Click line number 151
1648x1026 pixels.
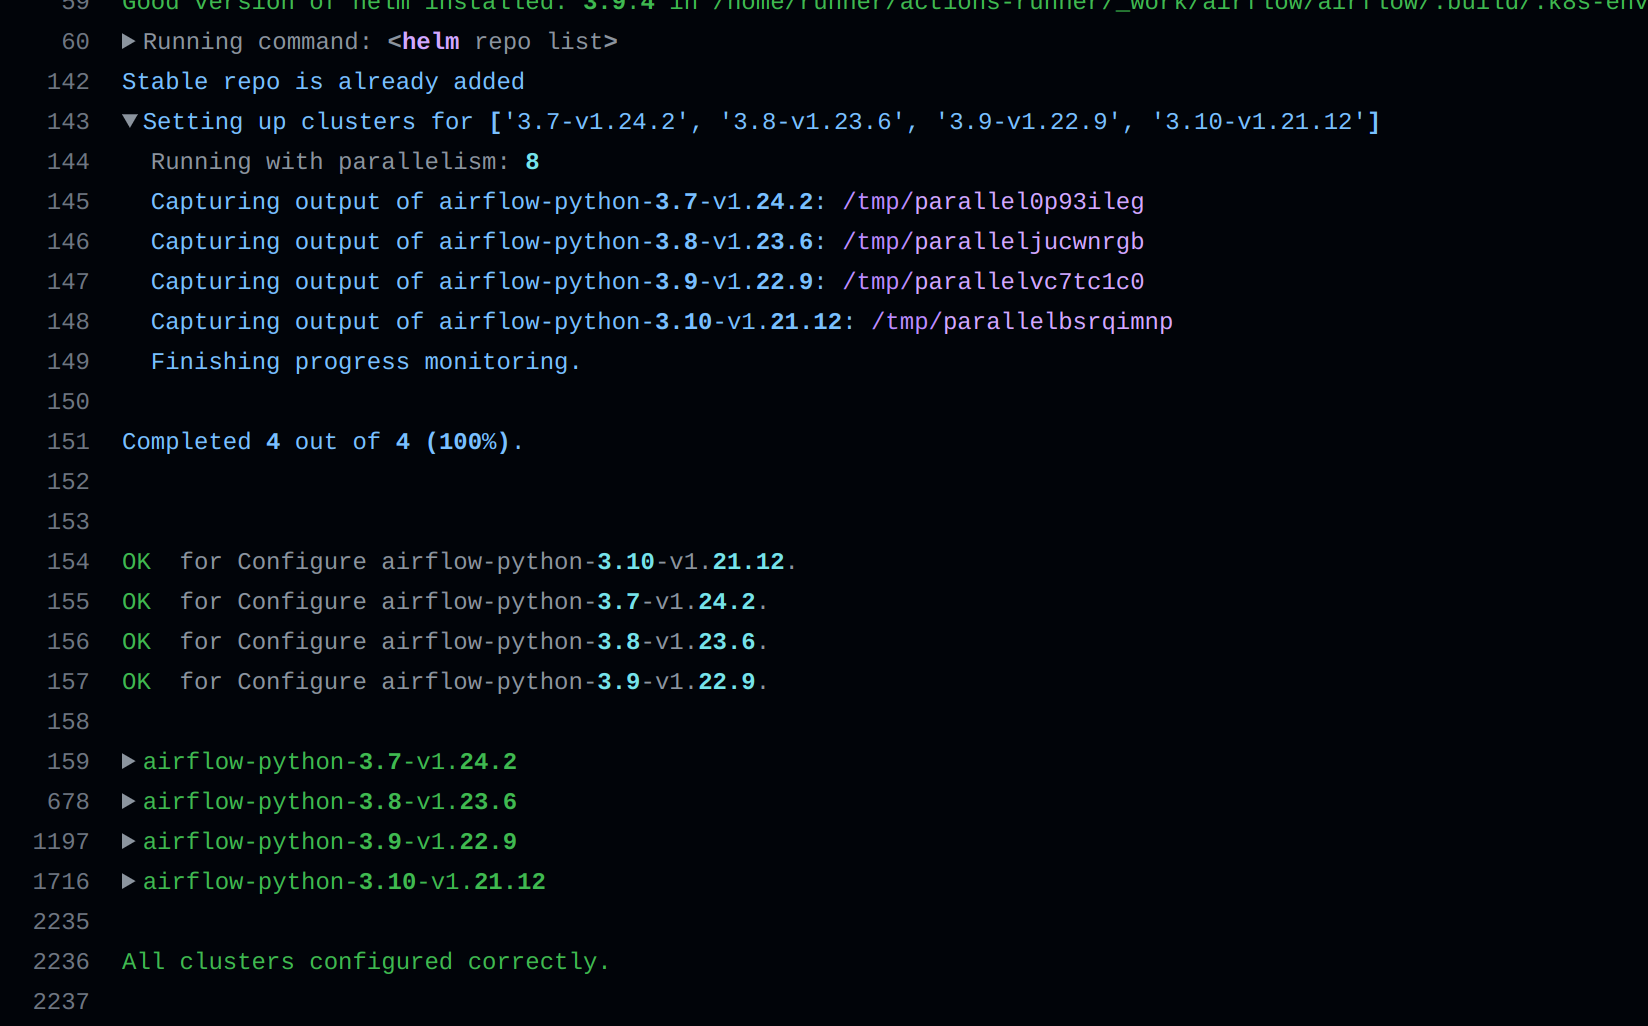coord(68,442)
